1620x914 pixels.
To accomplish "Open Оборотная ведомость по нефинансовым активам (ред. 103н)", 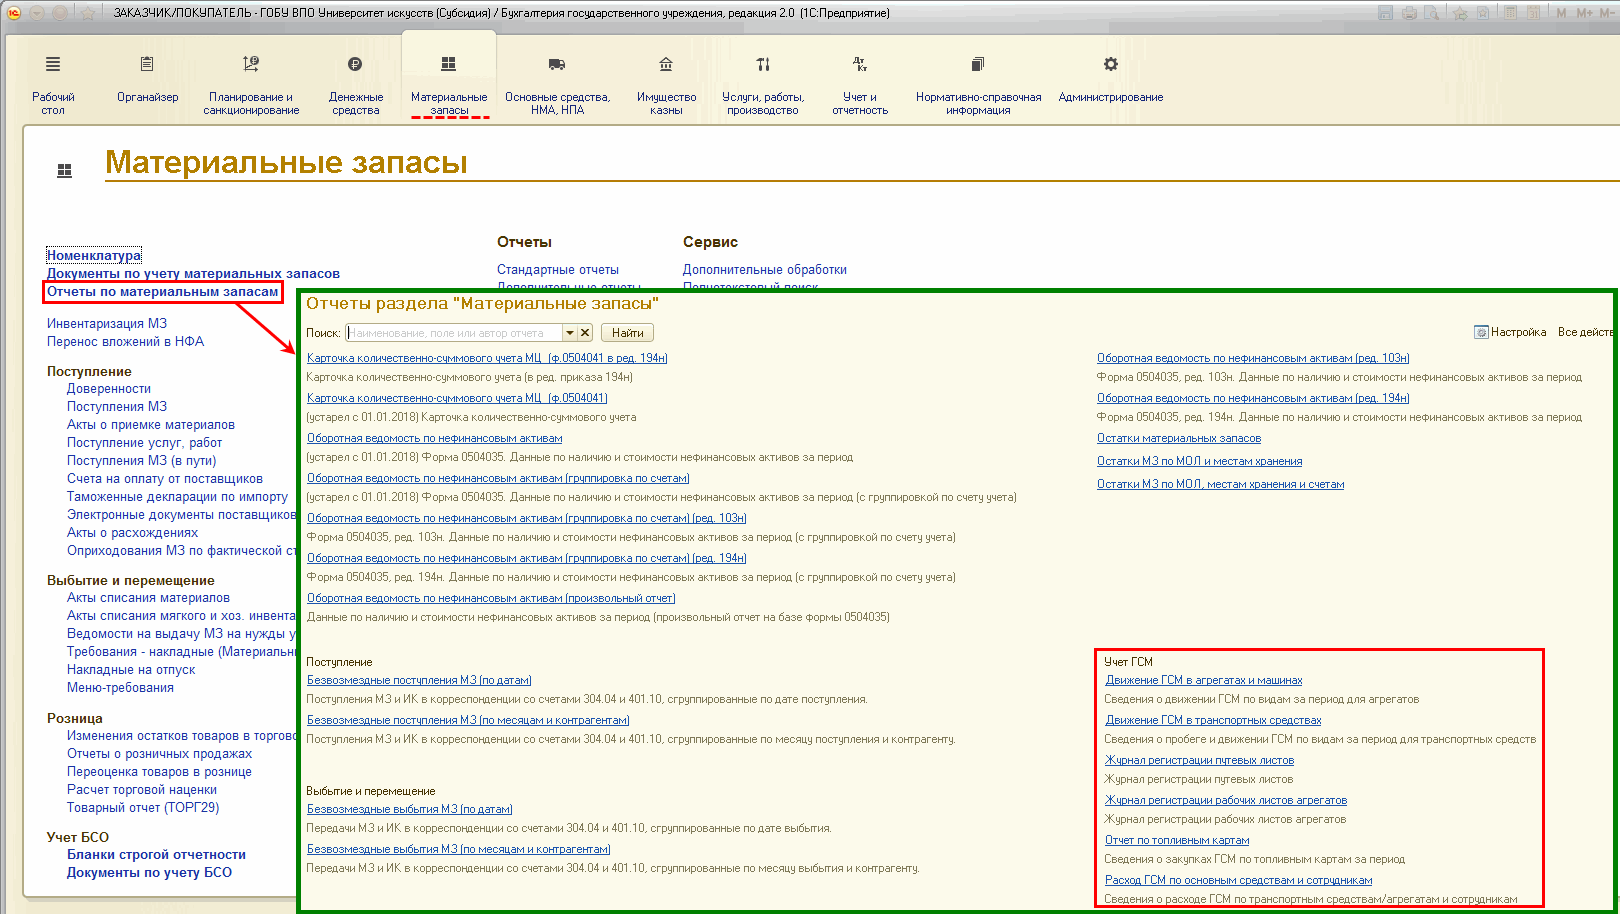I will click(x=1253, y=358).
